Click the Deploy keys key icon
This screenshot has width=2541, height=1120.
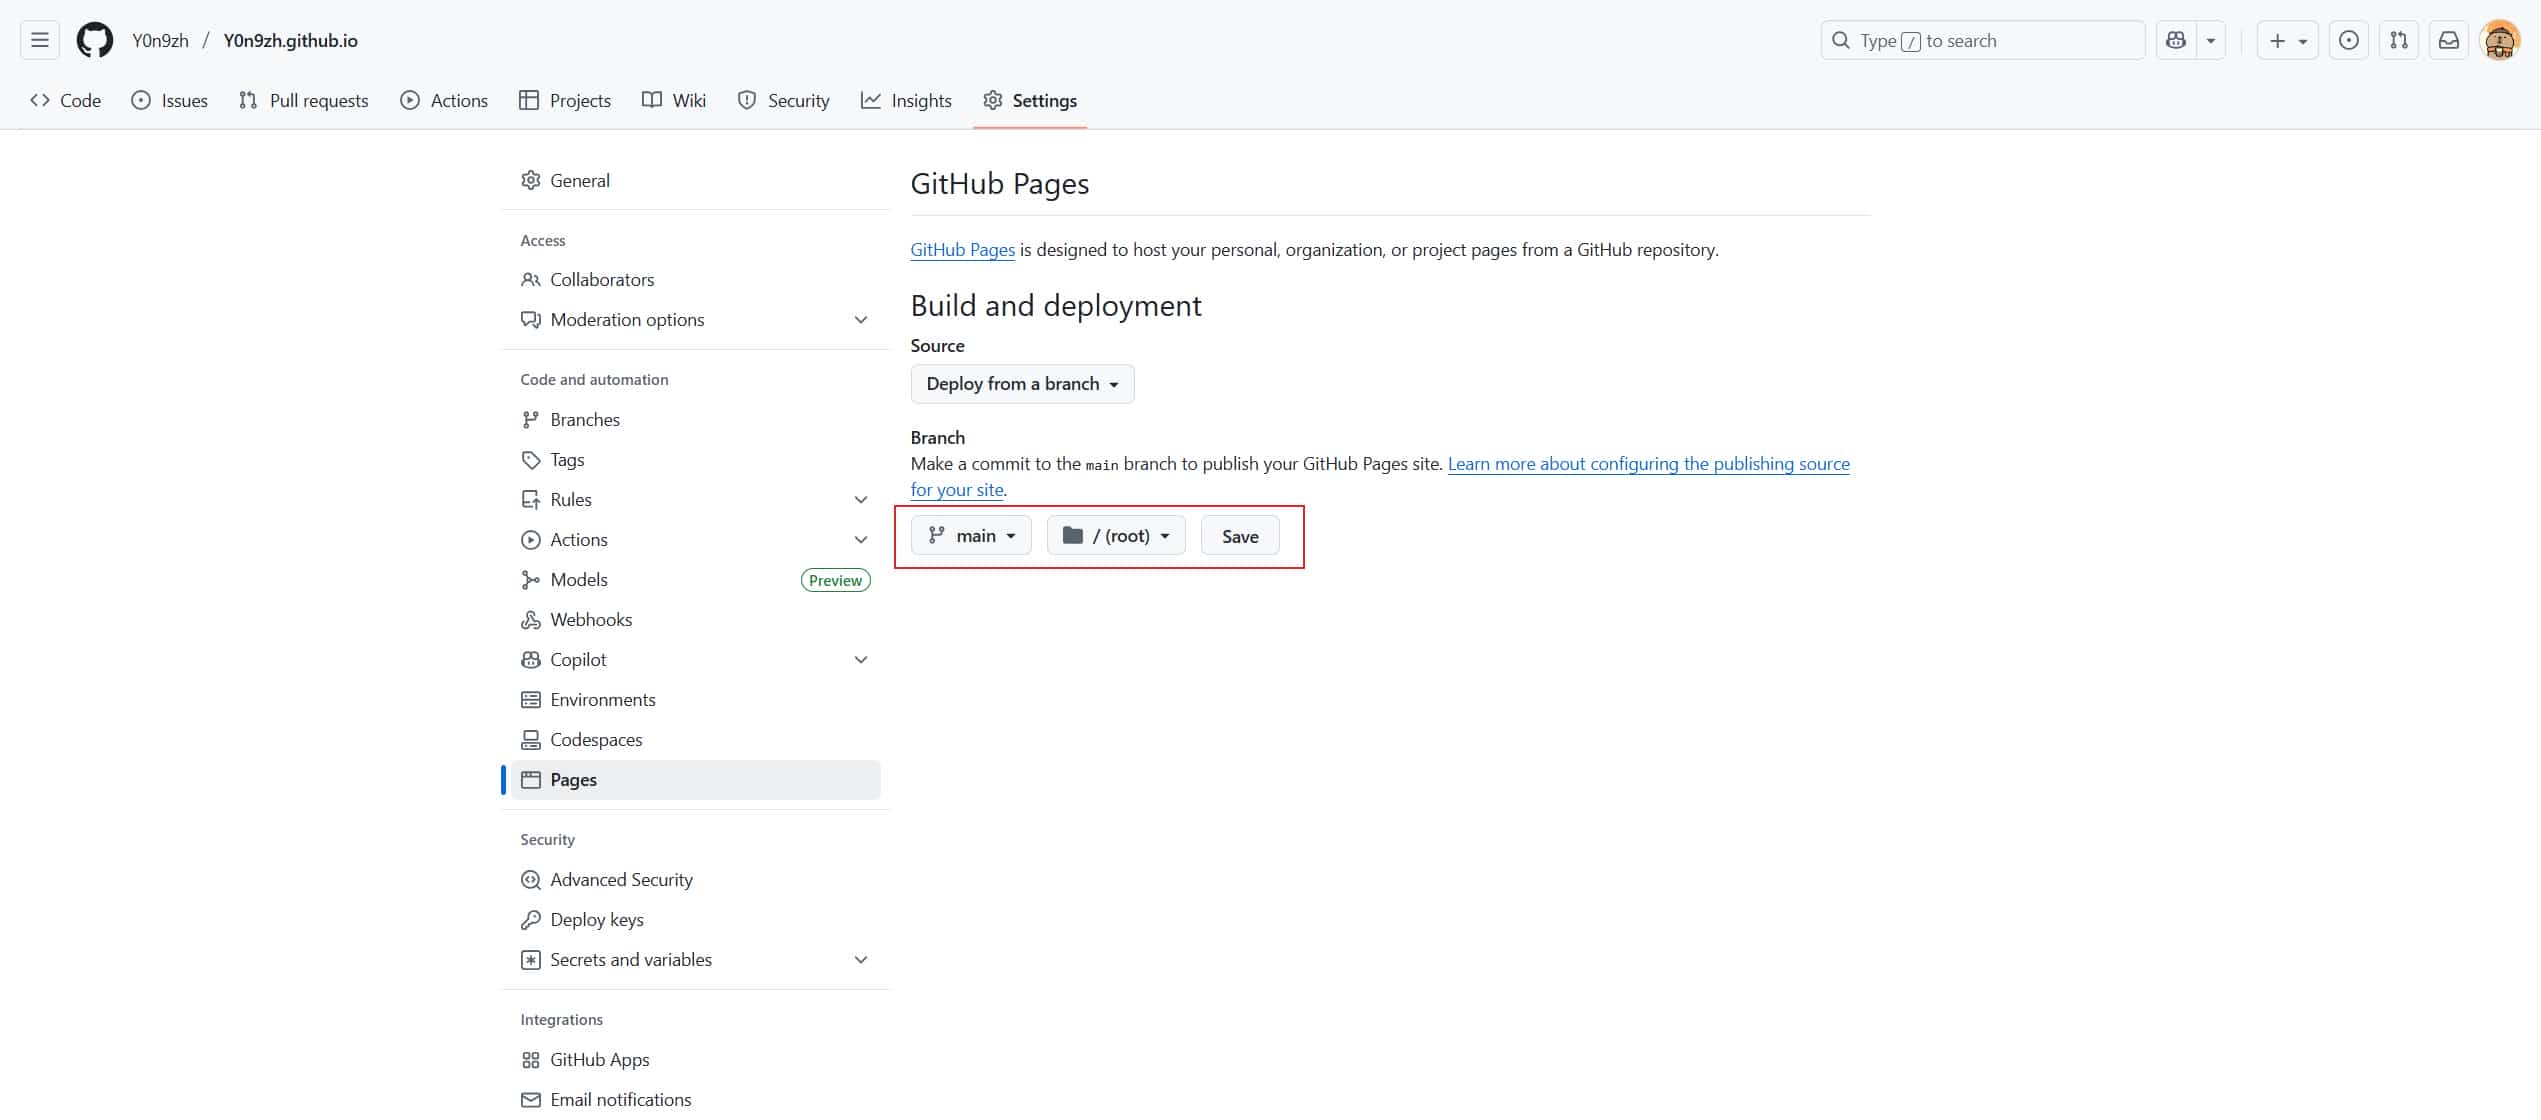531,920
